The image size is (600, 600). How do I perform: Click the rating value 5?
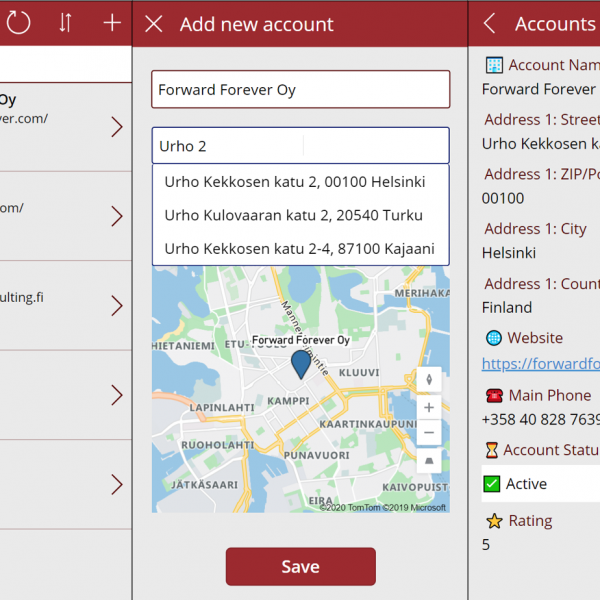tap(486, 545)
